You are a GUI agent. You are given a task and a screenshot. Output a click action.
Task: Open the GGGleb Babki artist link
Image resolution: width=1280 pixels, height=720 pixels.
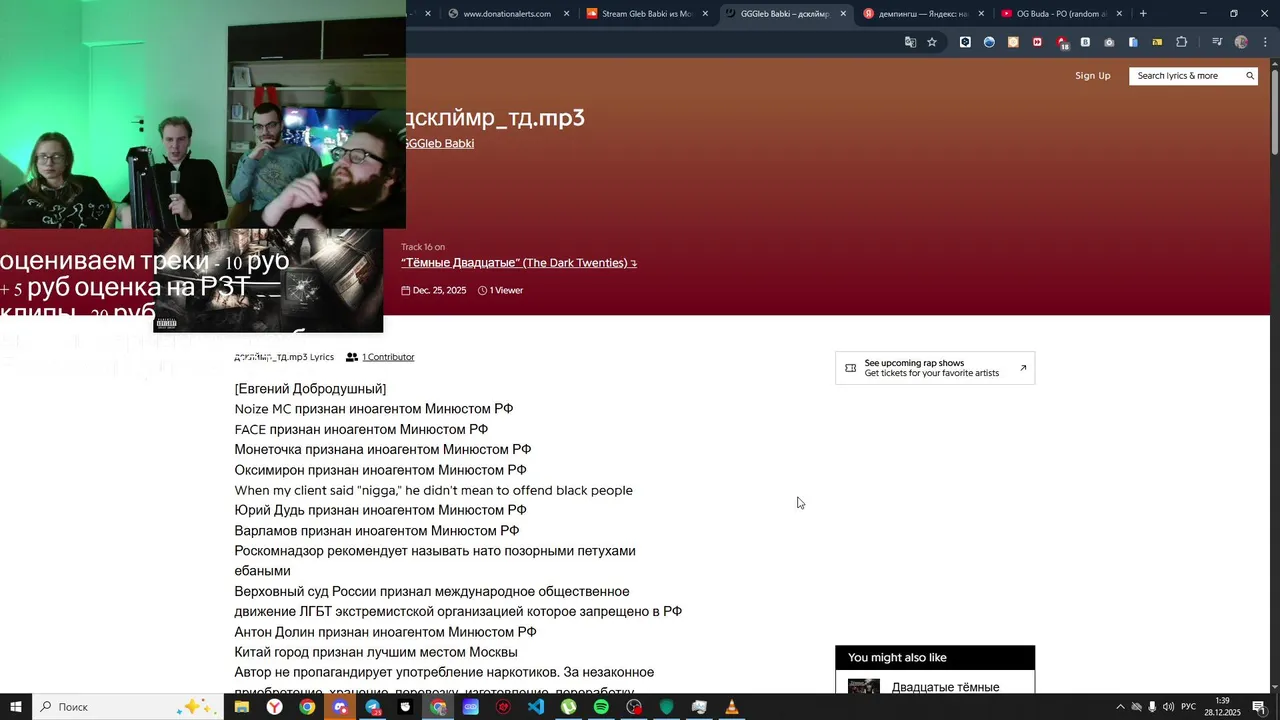(x=438, y=143)
